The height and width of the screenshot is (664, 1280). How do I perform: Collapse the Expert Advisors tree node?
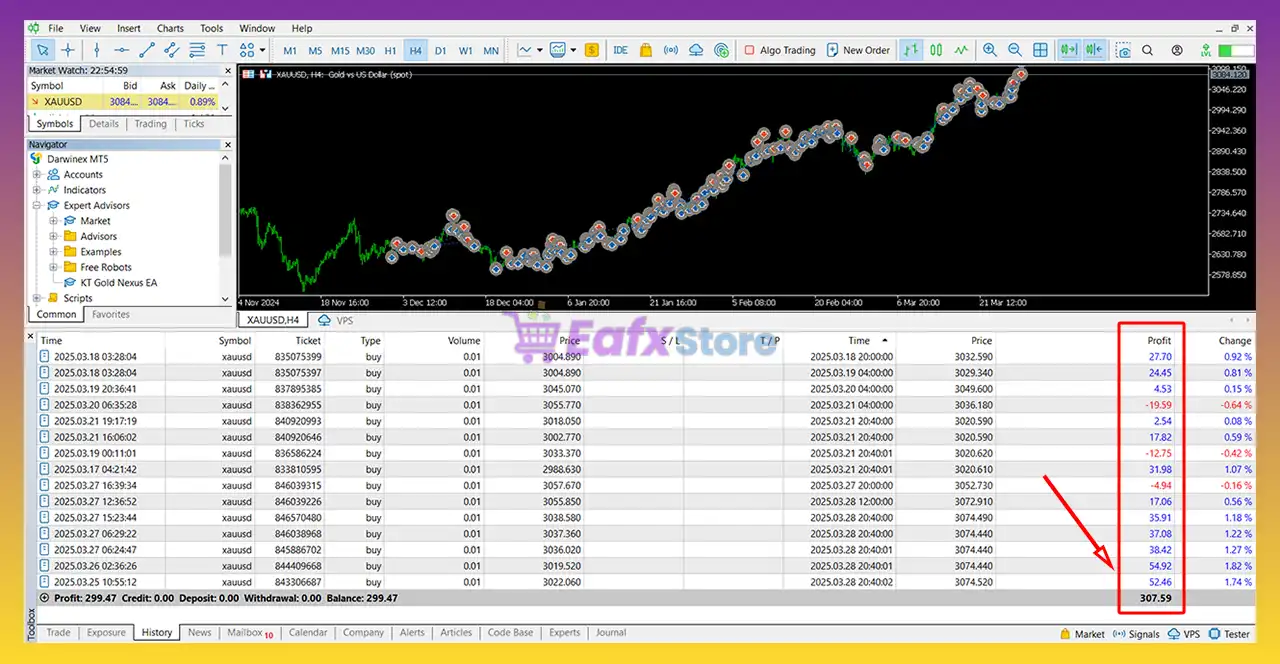click(x=37, y=205)
